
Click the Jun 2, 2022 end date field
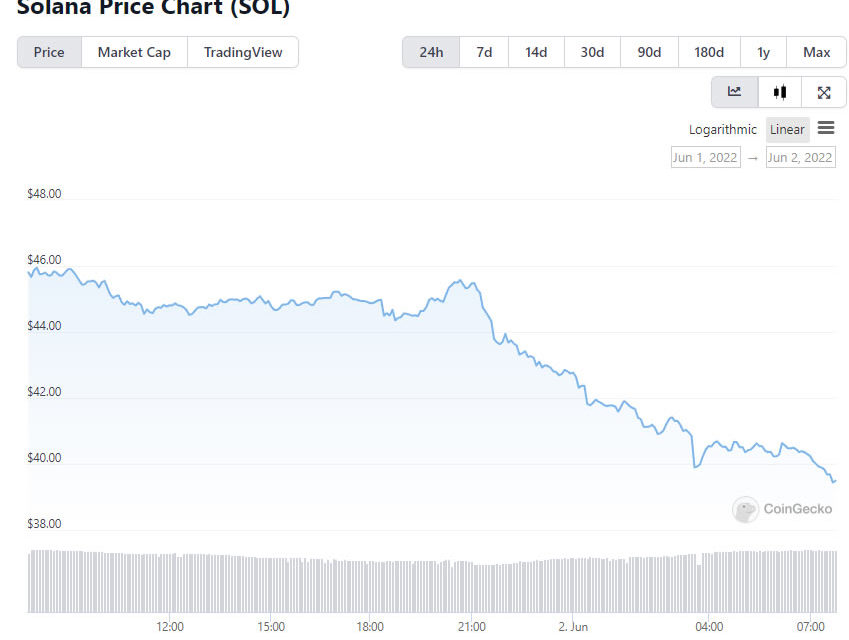[x=800, y=157]
